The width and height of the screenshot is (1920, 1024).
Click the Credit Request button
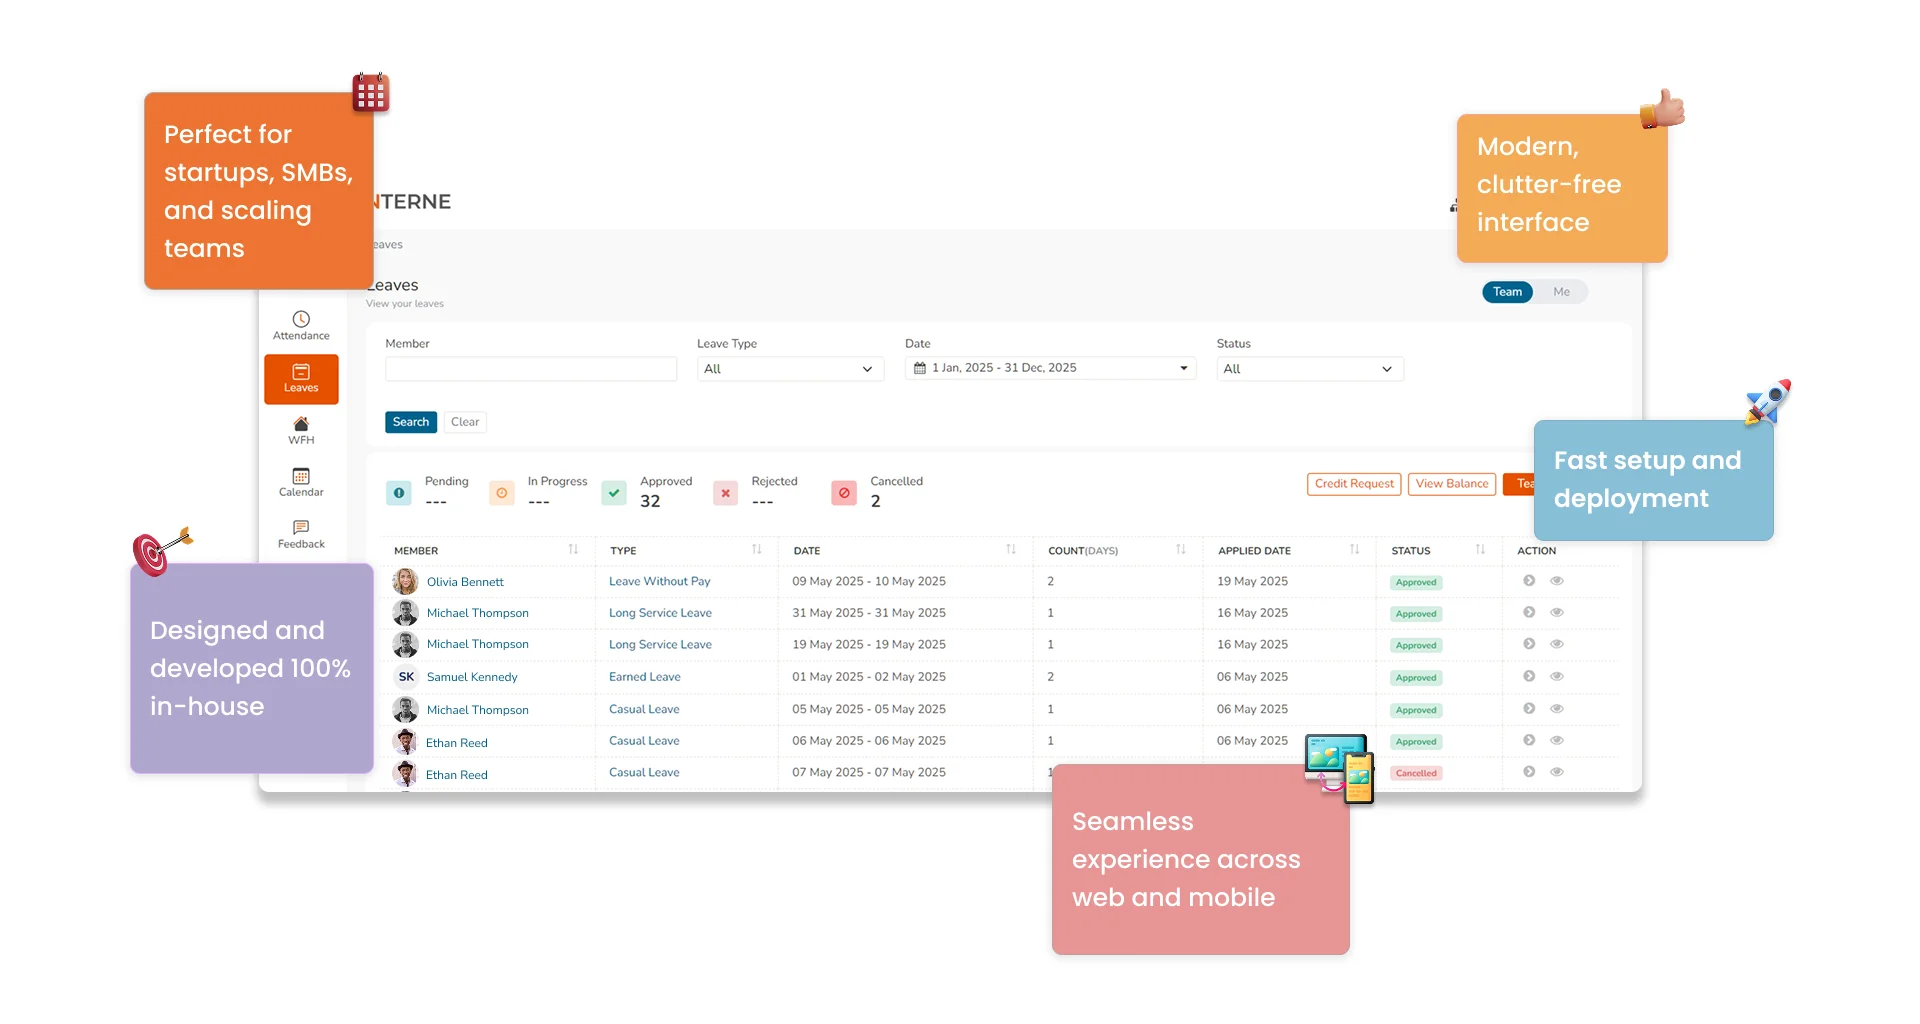pos(1354,484)
